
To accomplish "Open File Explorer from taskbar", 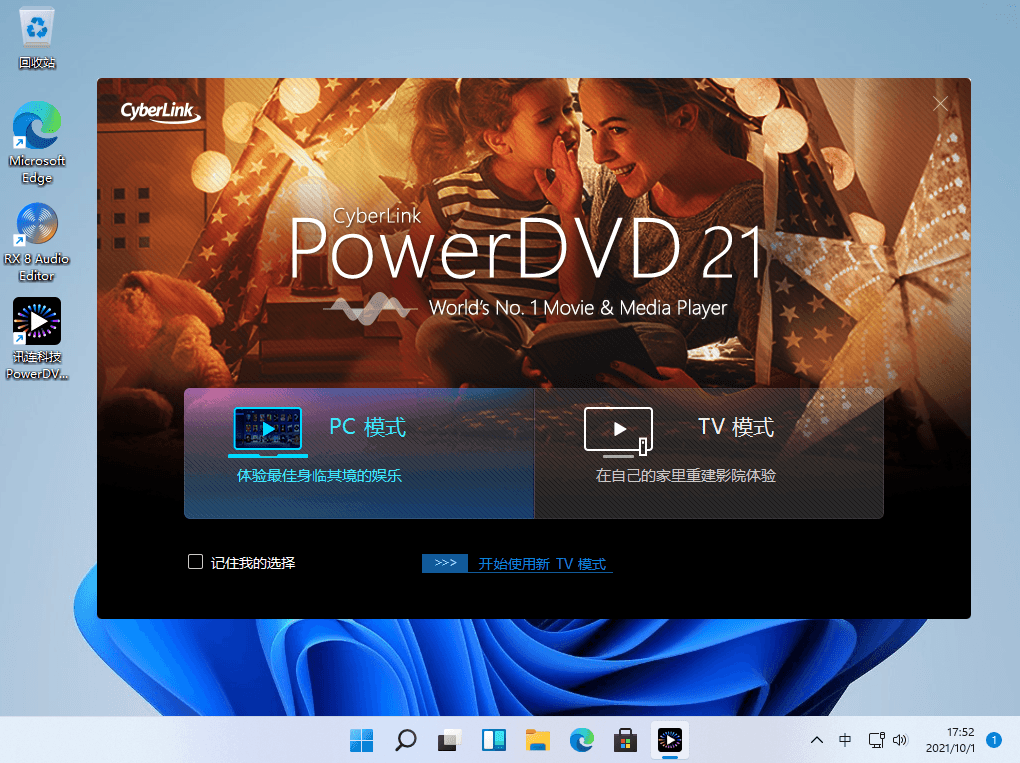I will click(538, 740).
